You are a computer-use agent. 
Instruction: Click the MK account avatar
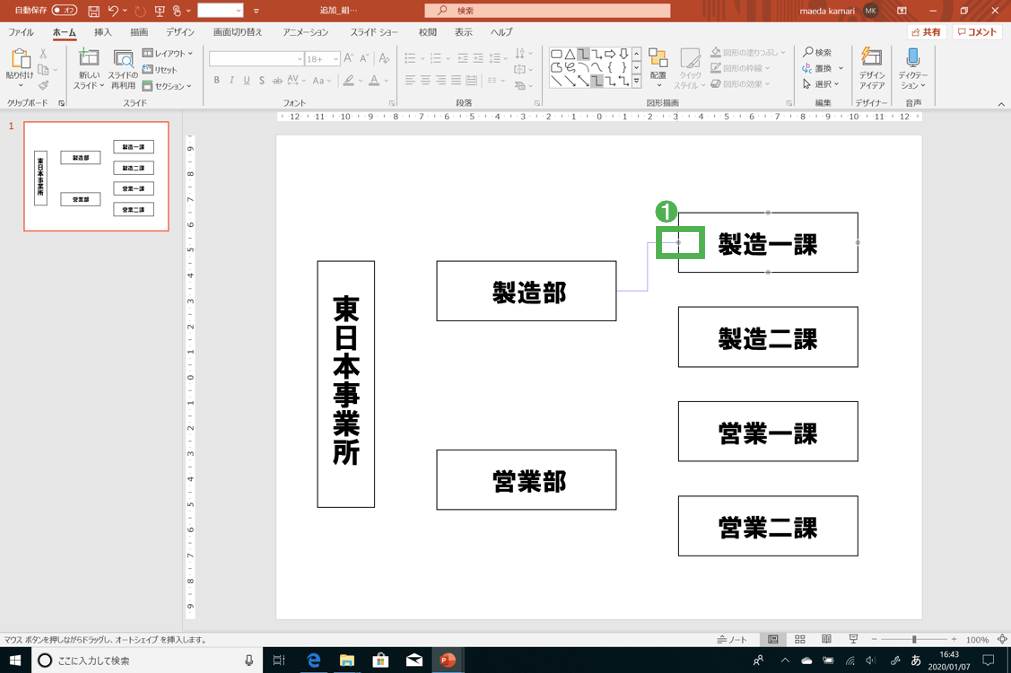[x=870, y=11]
